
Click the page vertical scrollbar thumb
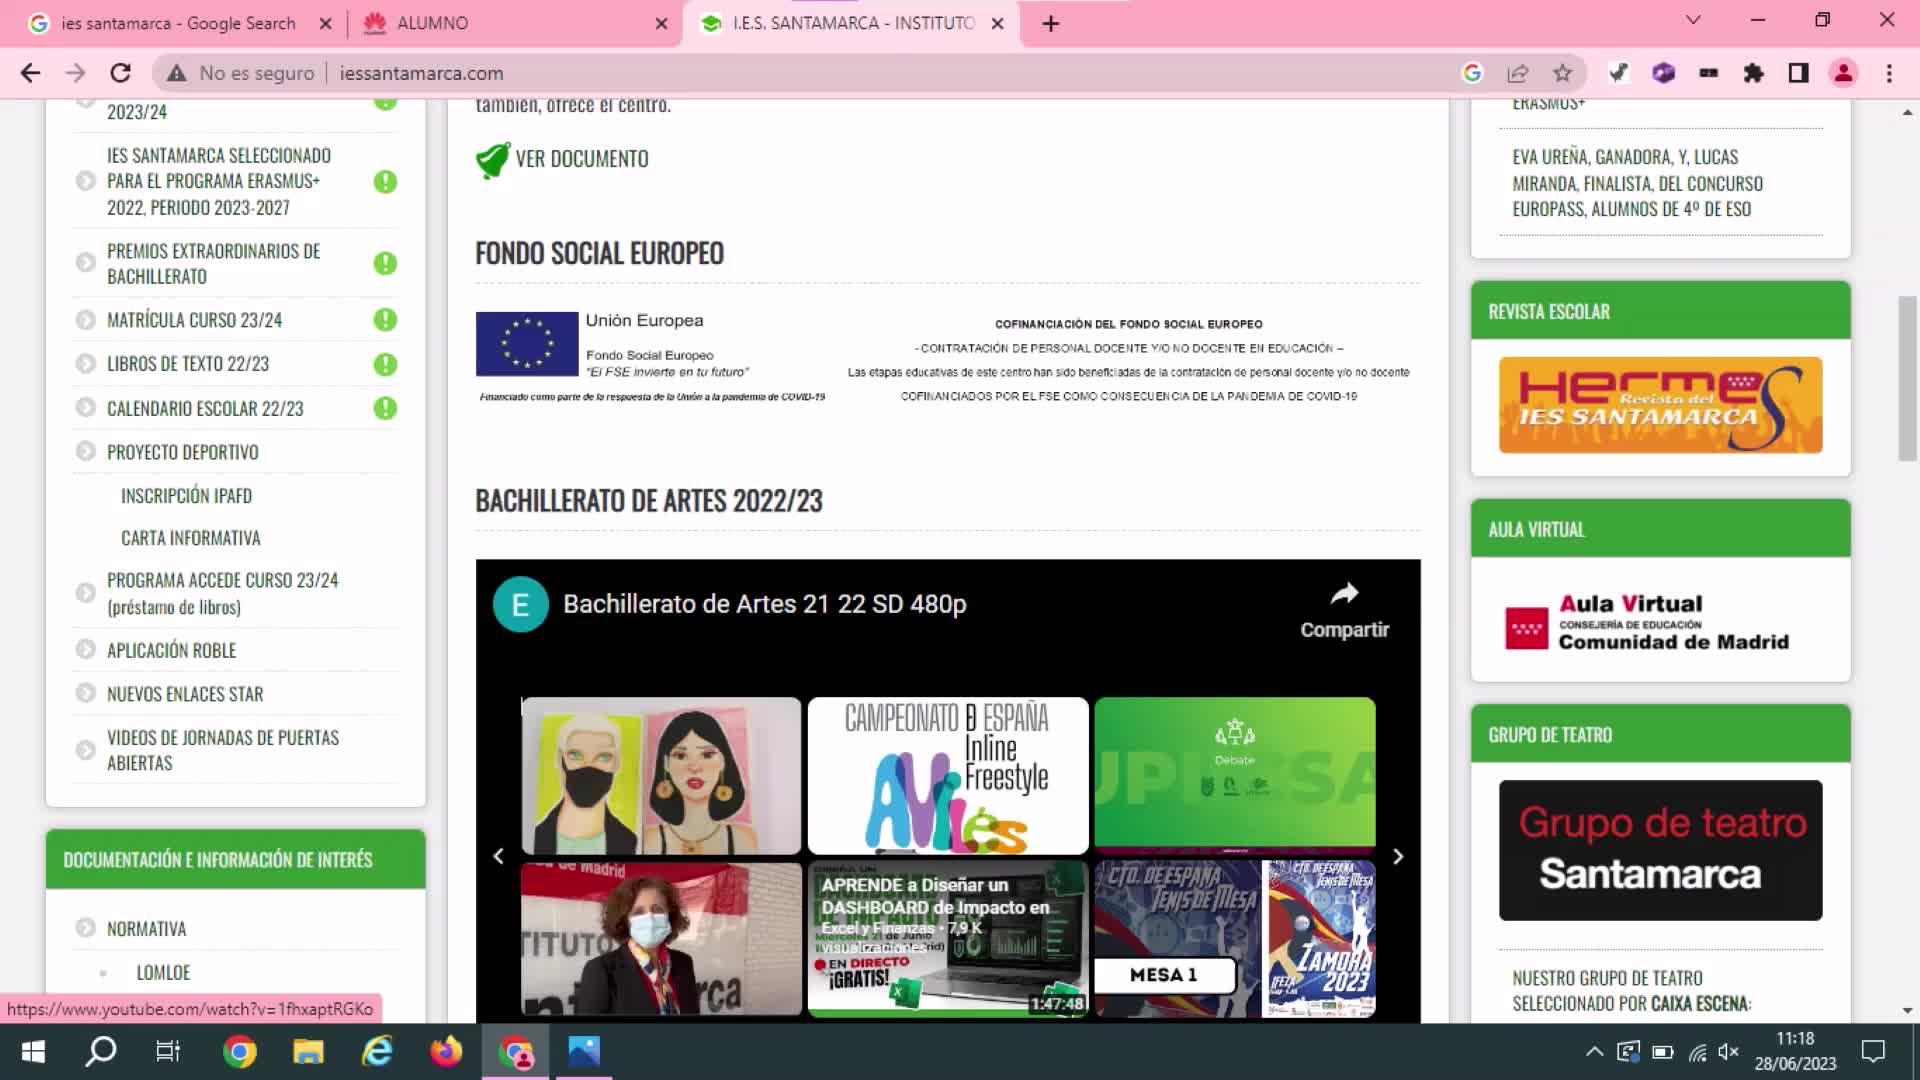tap(1907, 378)
